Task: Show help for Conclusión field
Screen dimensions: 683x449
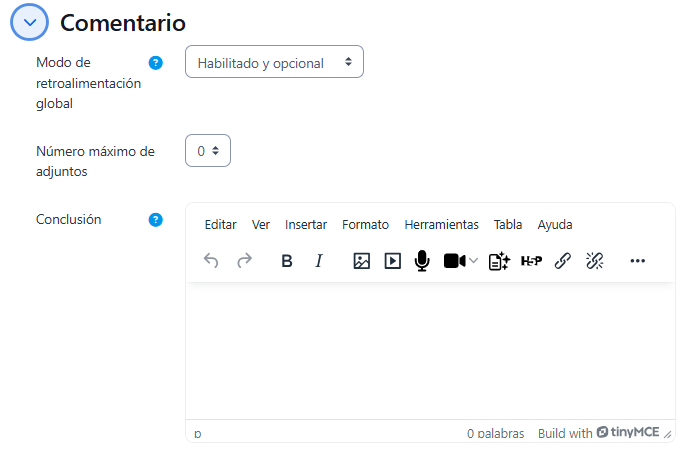Action: click(x=155, y=220)
